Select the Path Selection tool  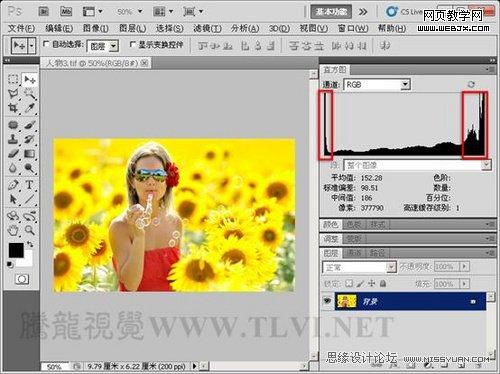pos(13,199)
